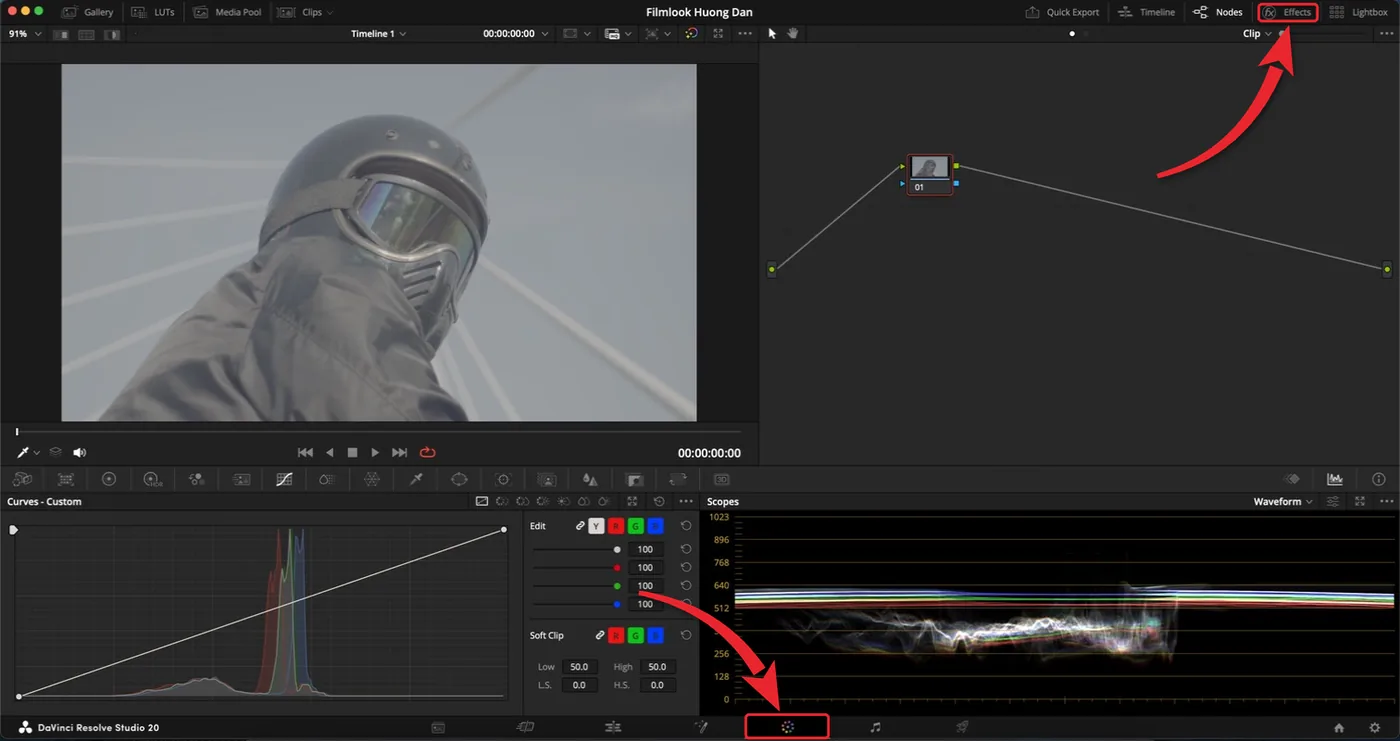Open the Clip node mode dropdown

coord(1257,34)
